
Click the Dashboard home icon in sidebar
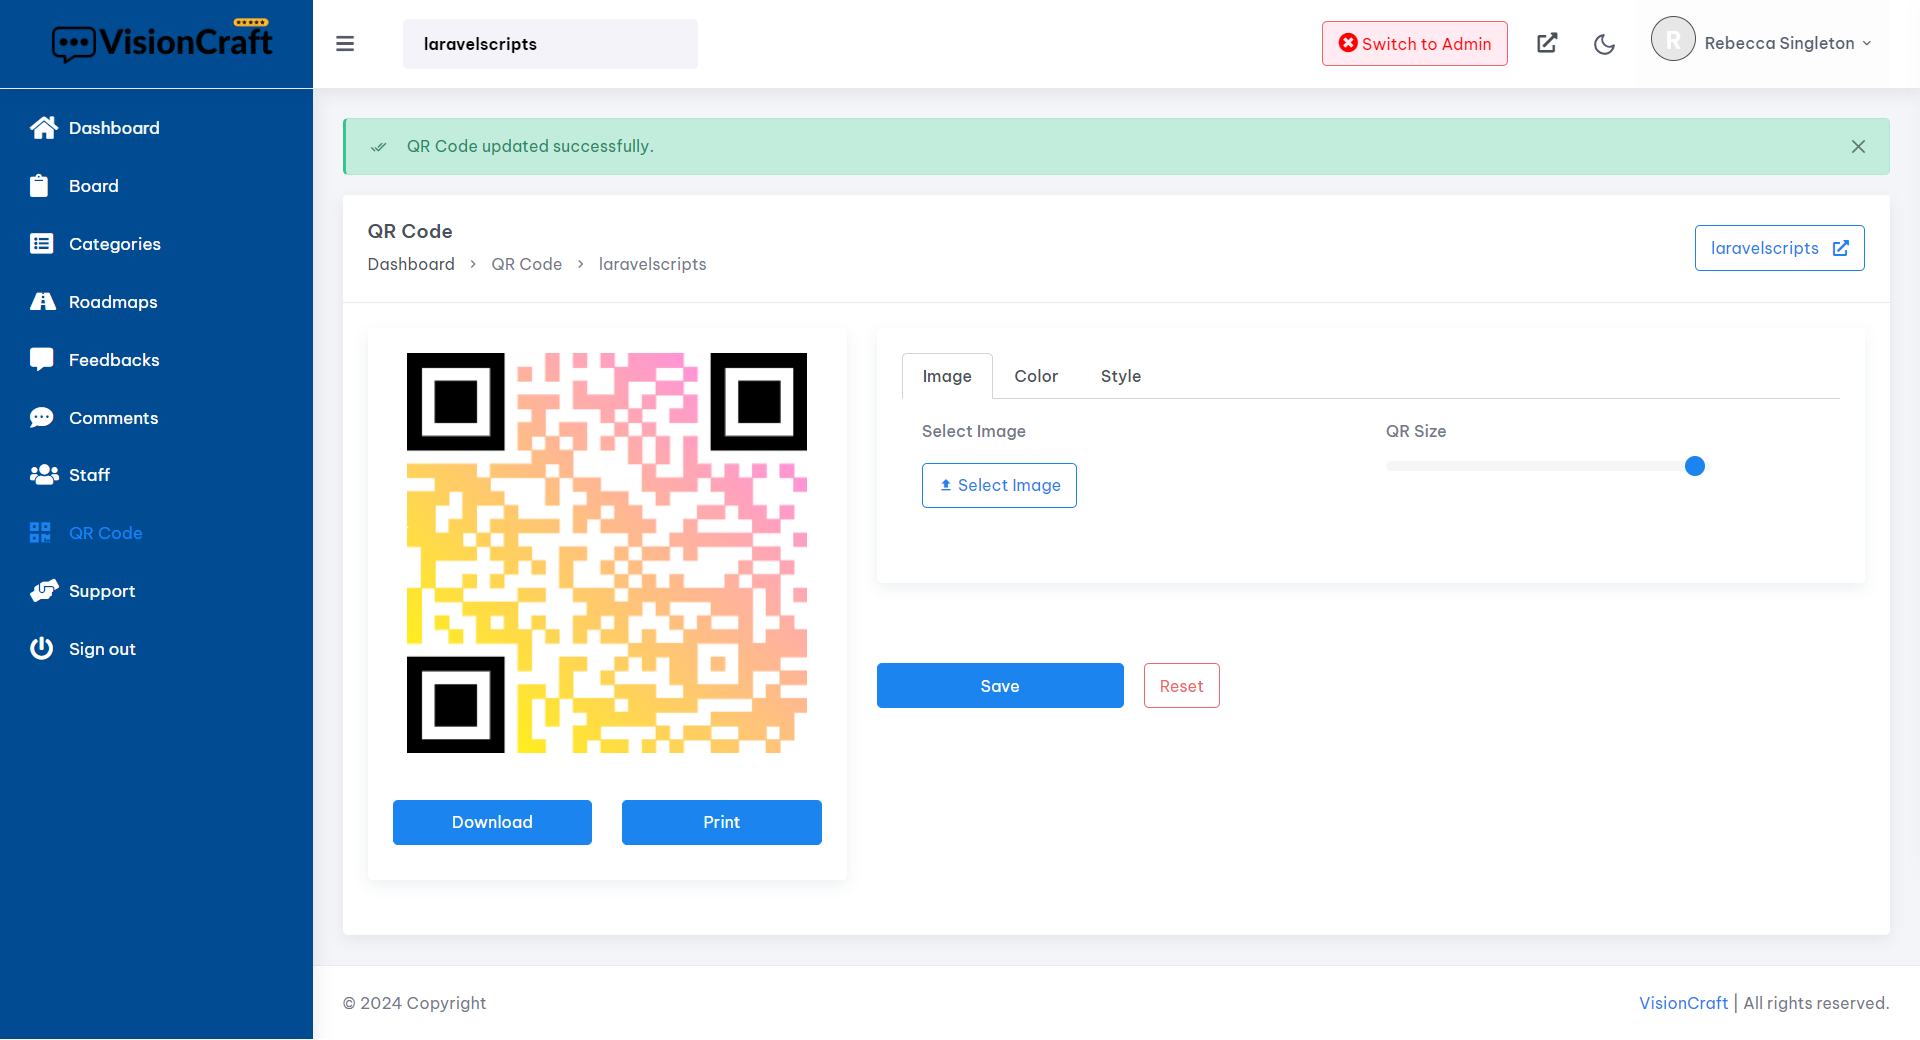[x=43, y=128]
